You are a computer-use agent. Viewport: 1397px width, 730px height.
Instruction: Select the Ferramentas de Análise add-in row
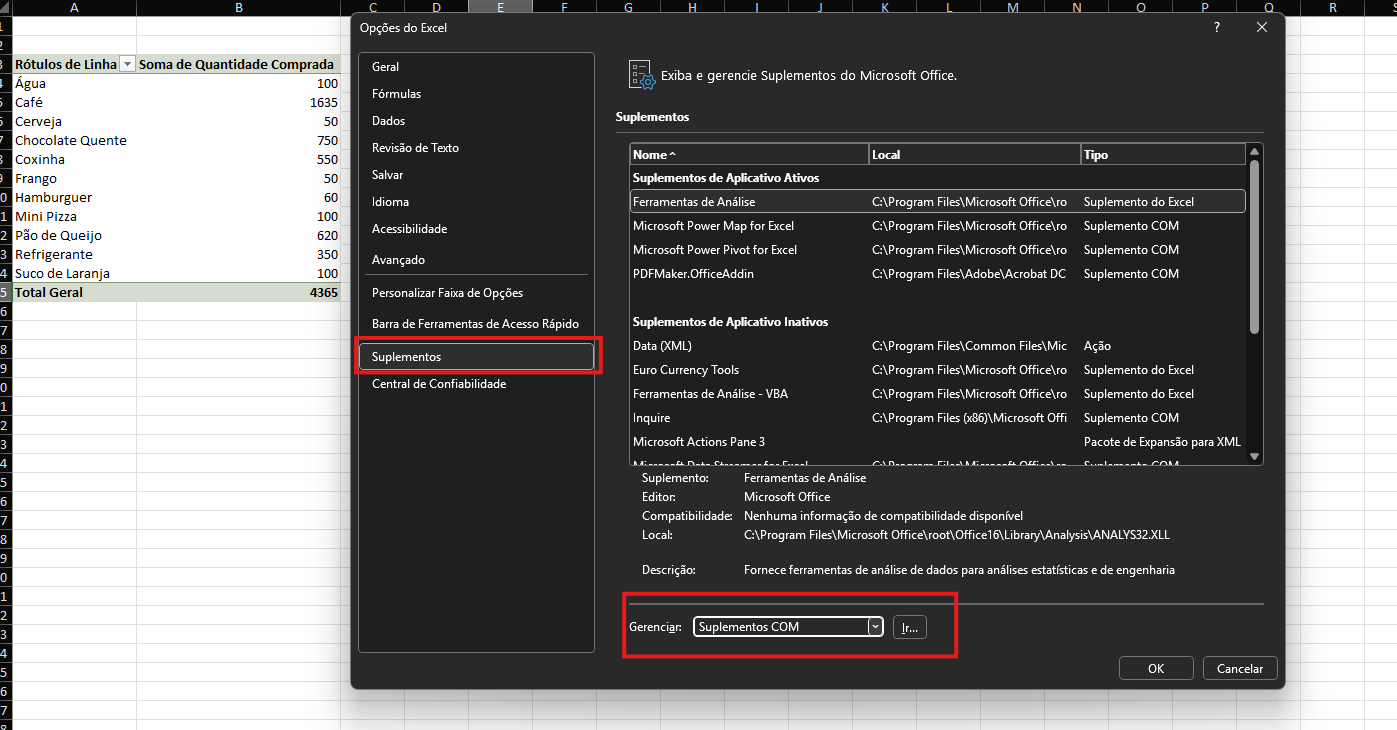coord(938,202)
